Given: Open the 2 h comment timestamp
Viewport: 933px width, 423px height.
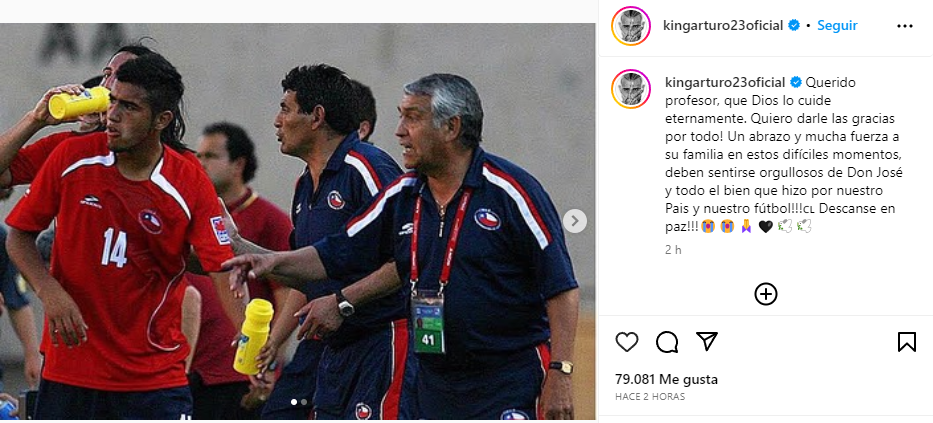Looking at the screenshot, I should (x=673, y=250).
